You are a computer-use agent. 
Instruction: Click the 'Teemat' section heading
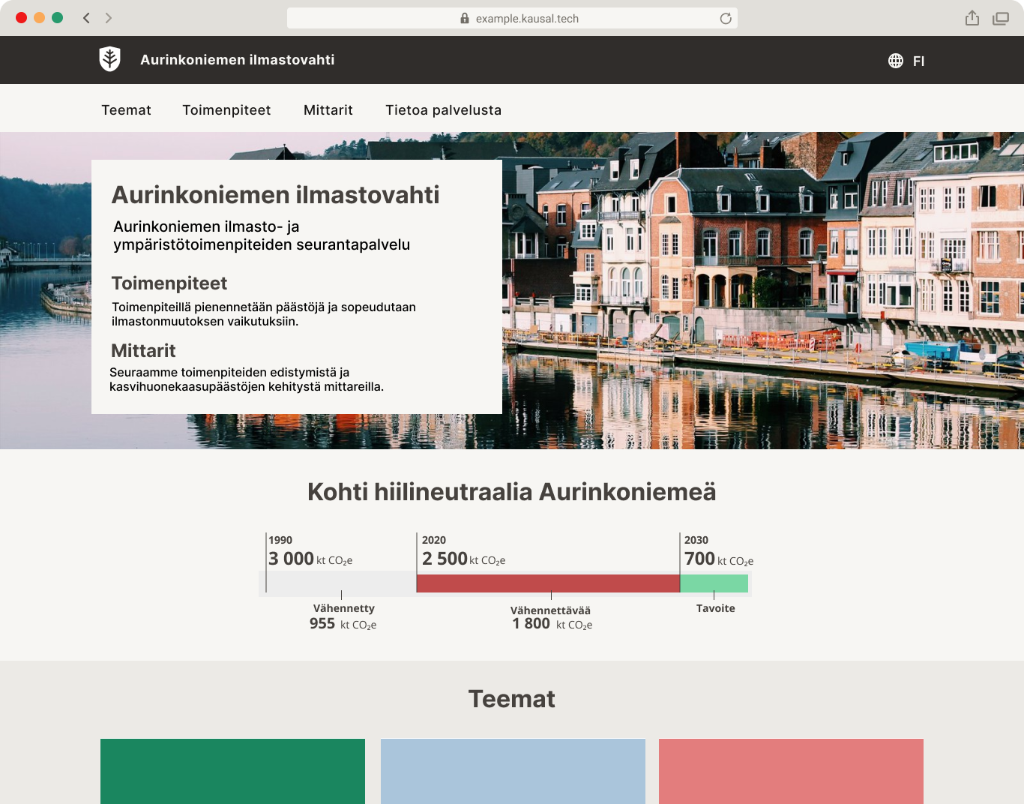click(x=512, y=699)
